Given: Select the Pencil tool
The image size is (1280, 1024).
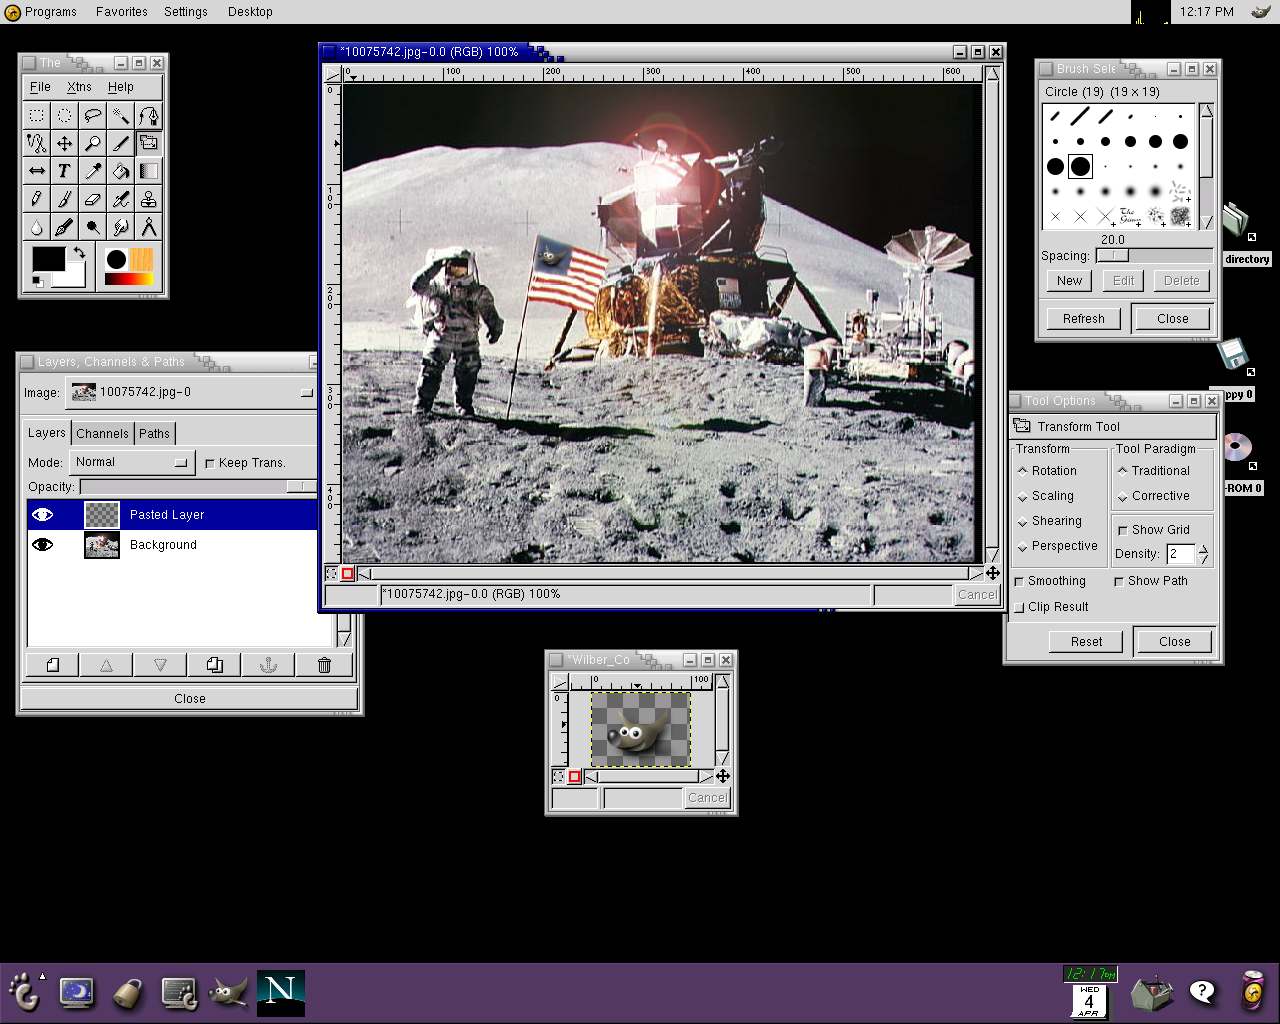Looking at the screenshot, I should tap(36, 199).
